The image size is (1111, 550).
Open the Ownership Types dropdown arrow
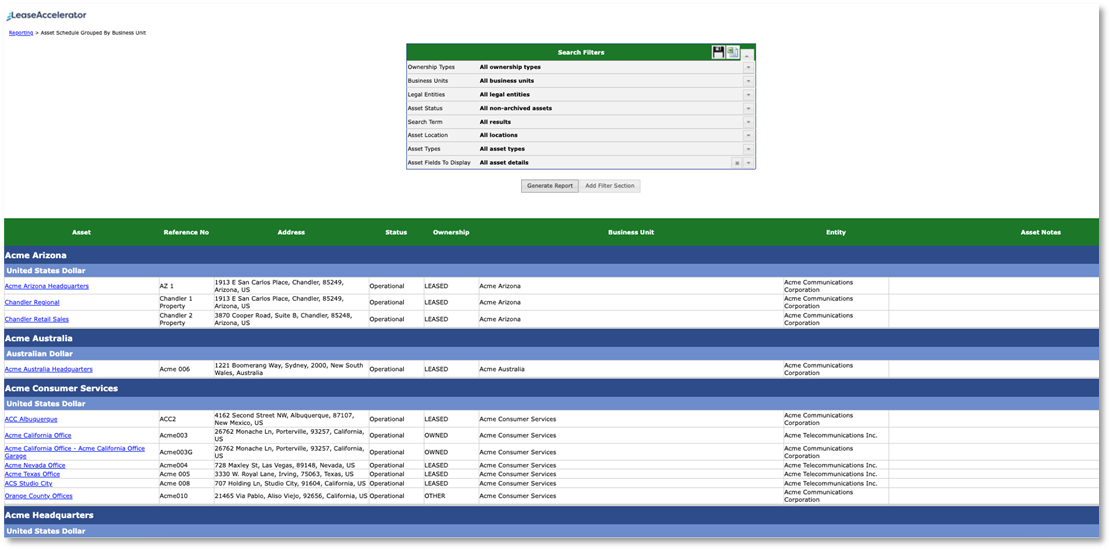tap(748, 67)
